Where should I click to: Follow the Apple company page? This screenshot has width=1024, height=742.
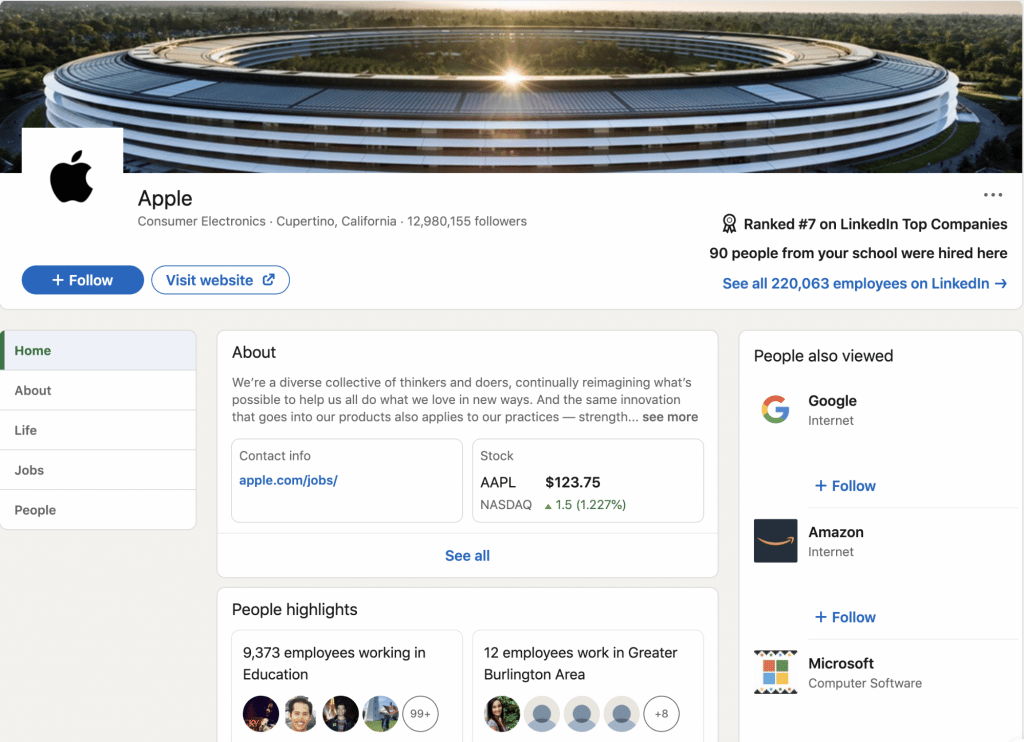(82, 280)
